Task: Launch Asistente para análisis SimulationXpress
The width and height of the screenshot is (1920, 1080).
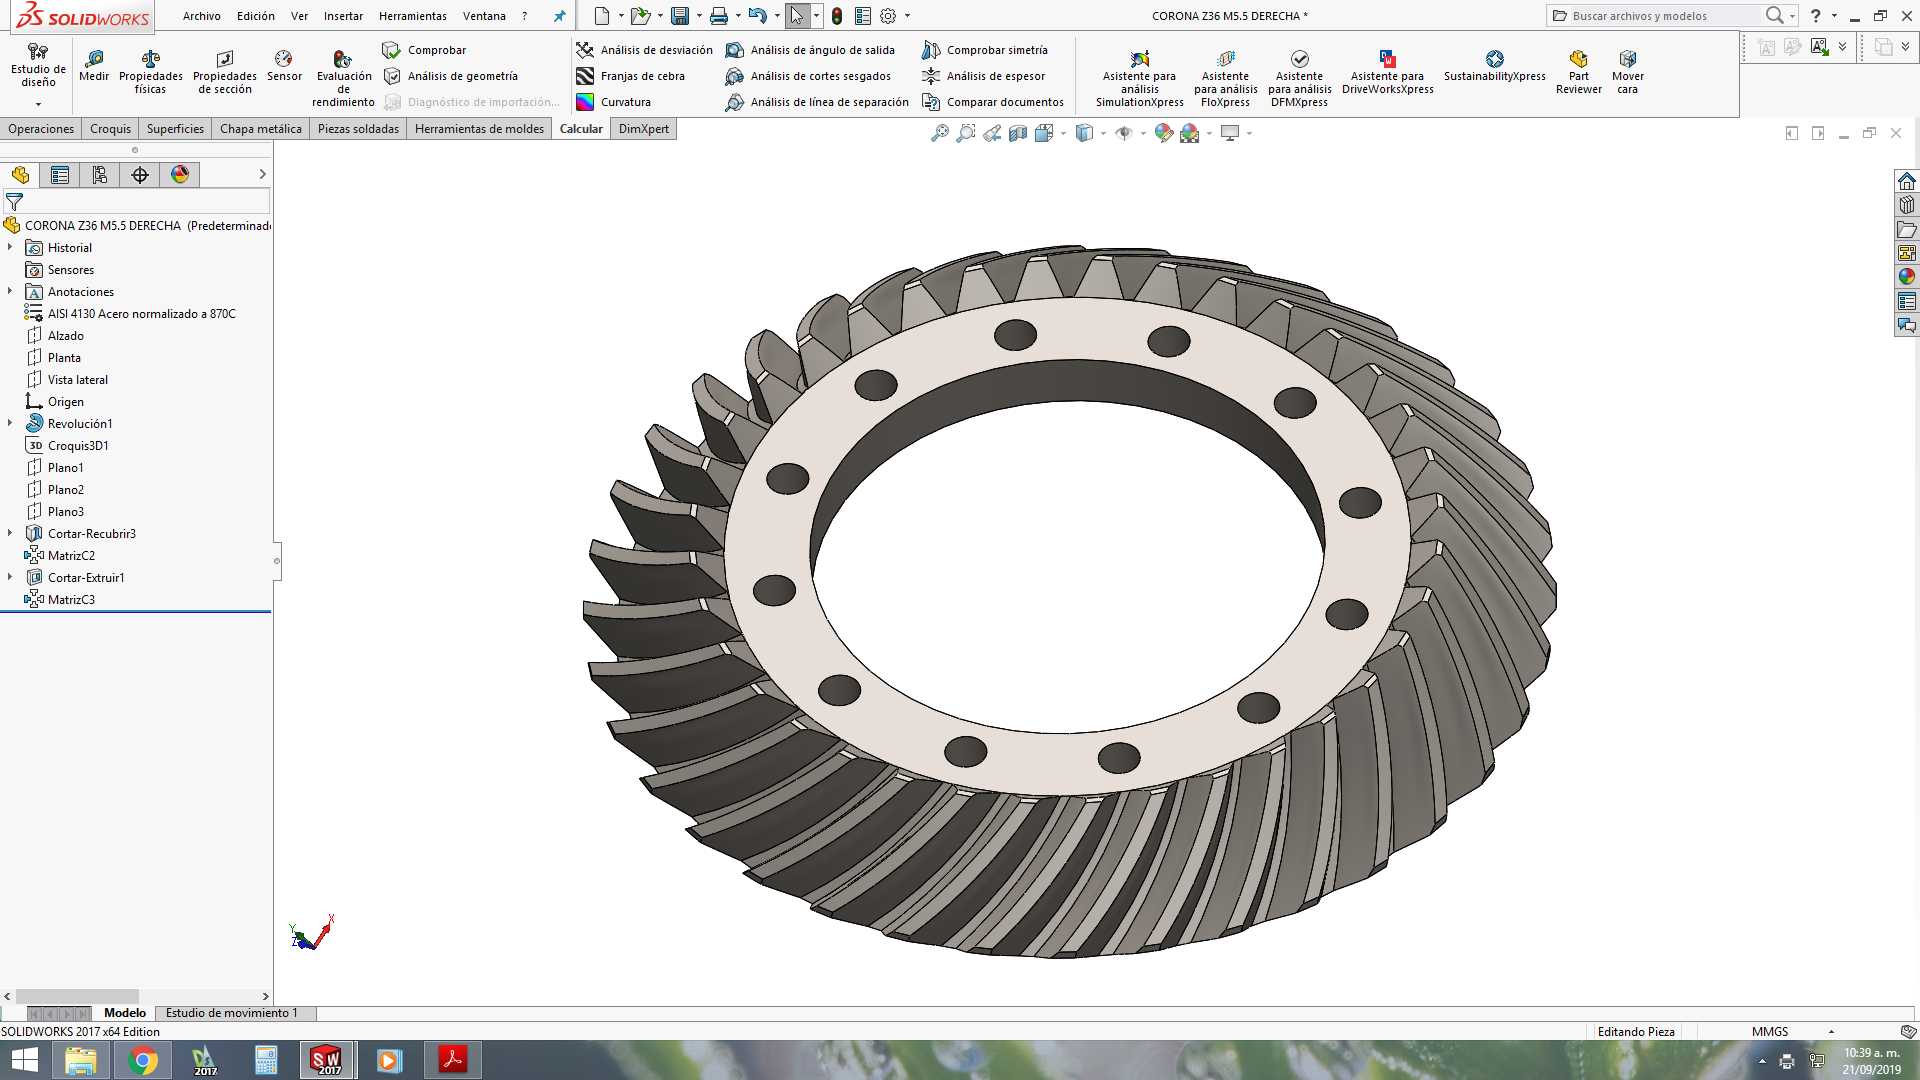Action: point(1139,78)
